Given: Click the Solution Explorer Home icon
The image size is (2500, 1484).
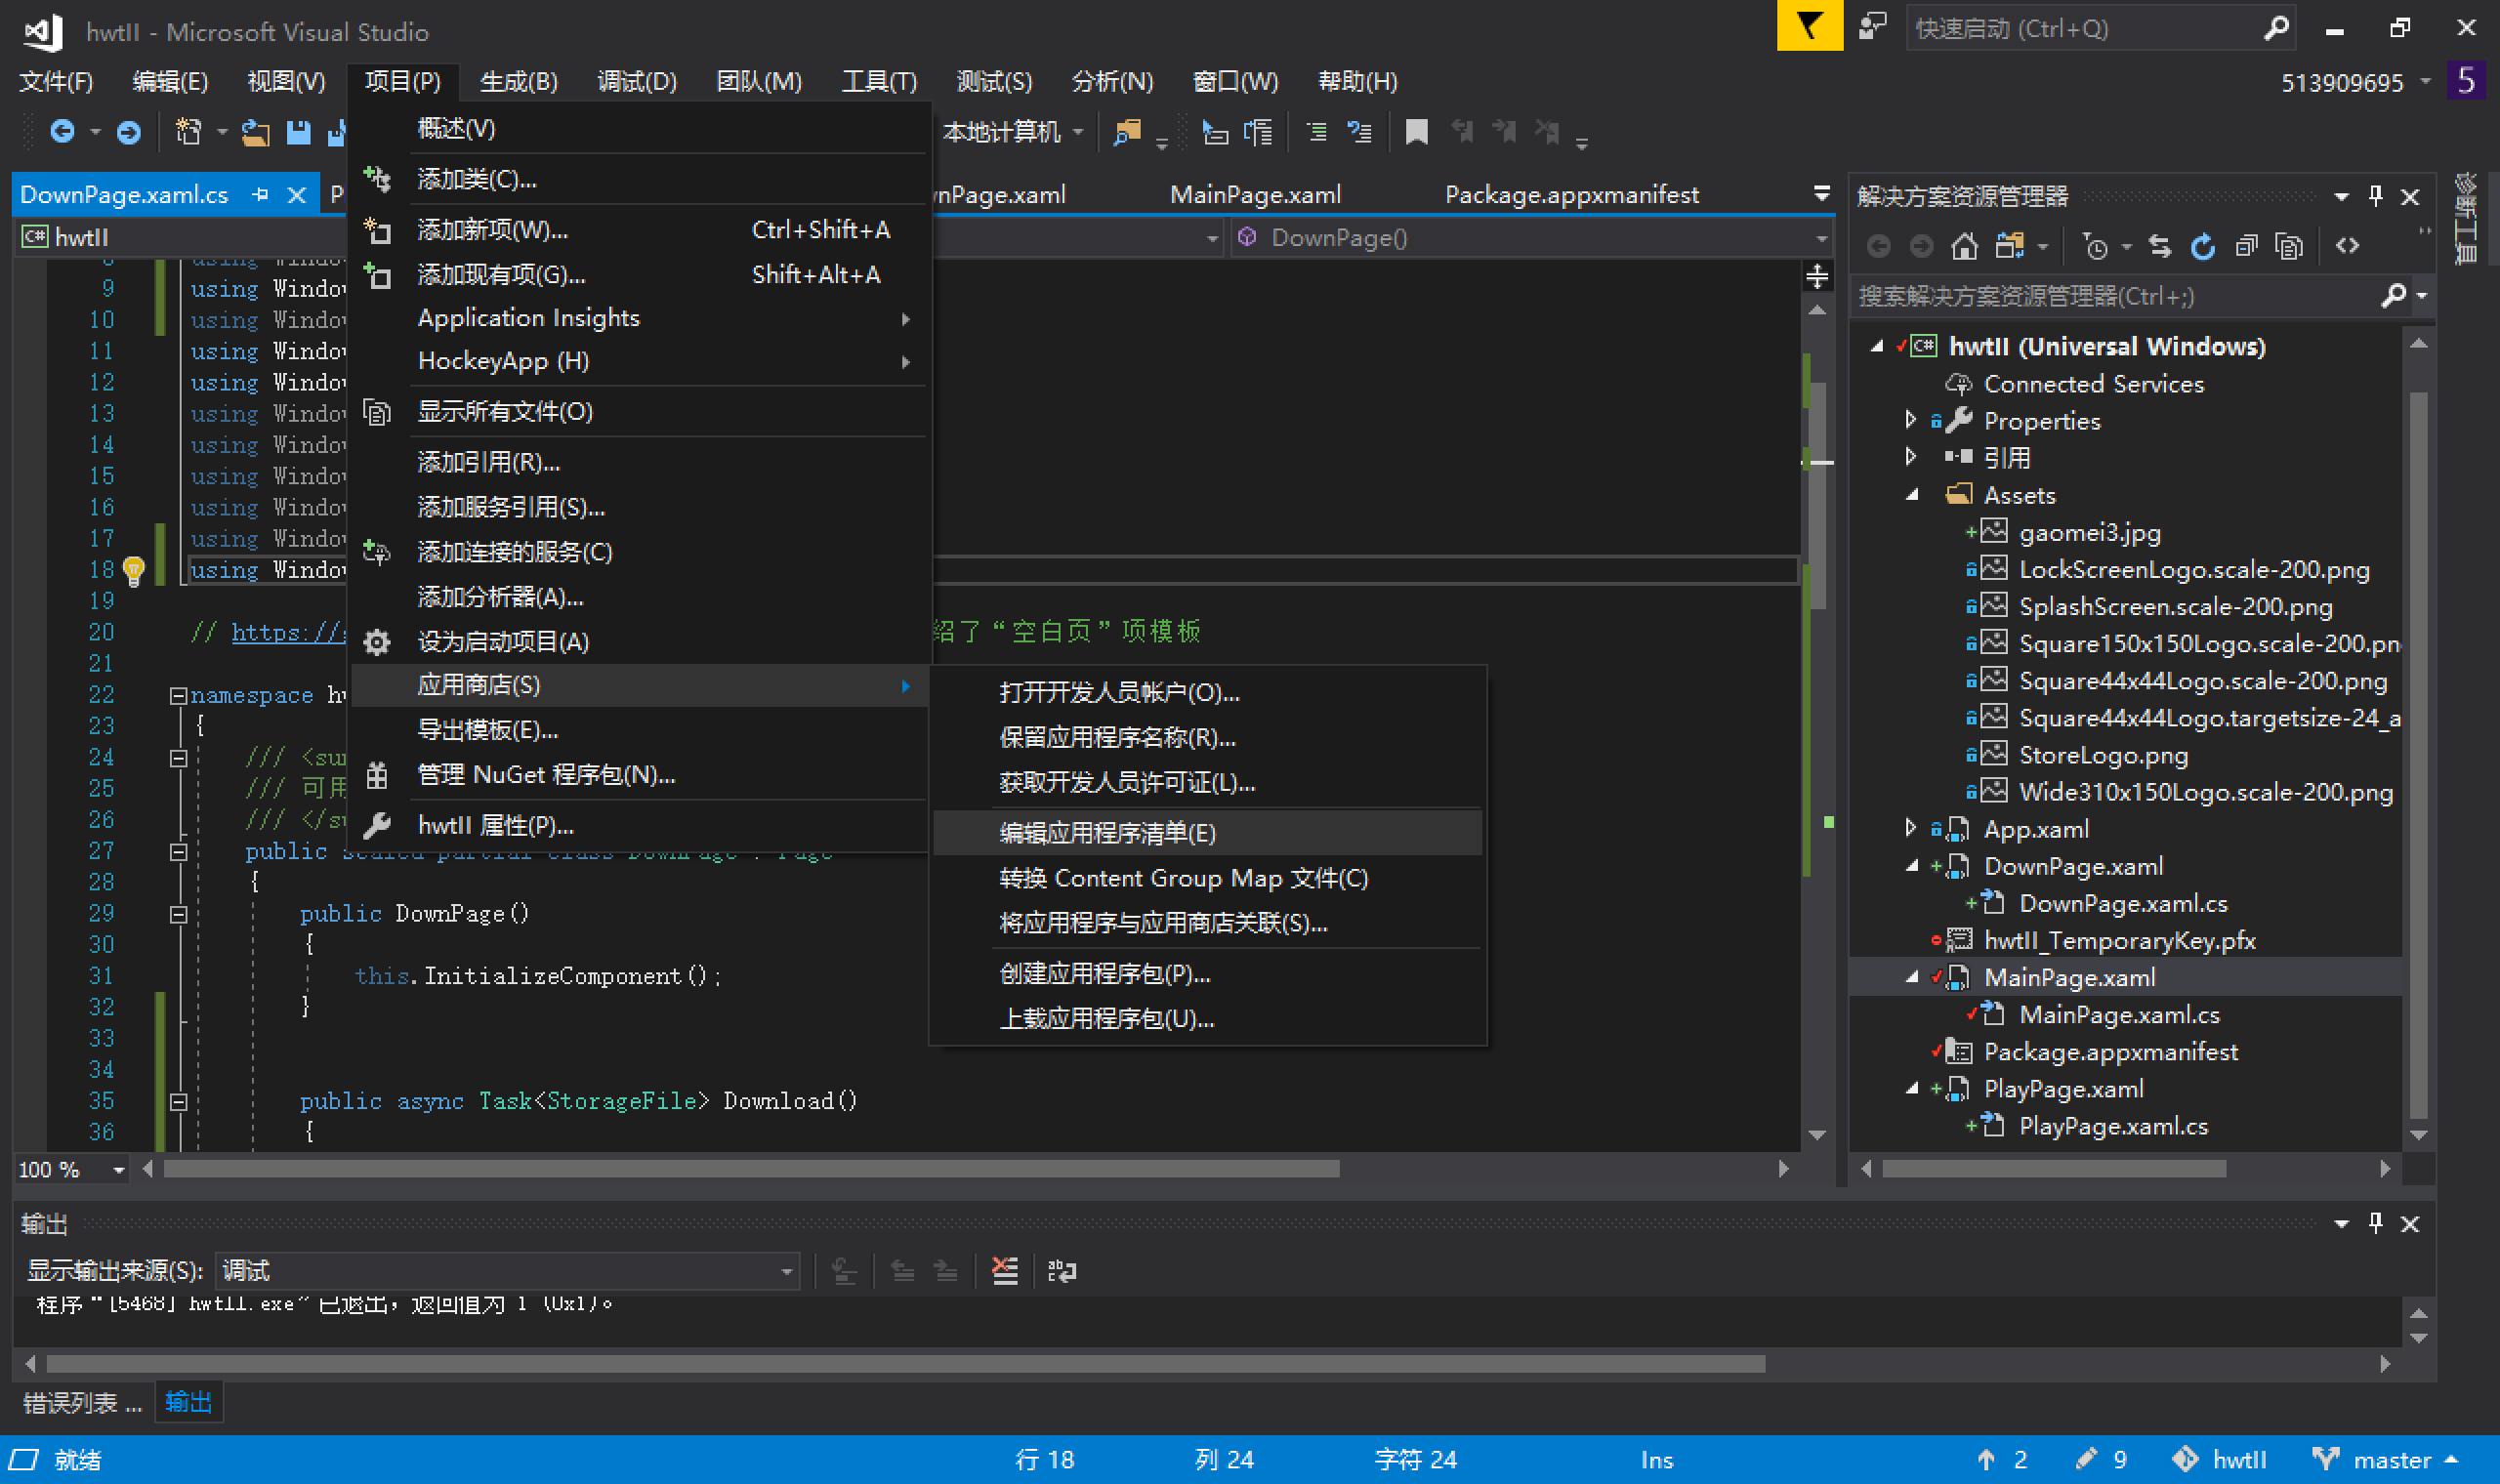Looking at the screenshot, I should [x=1964, y=246].
